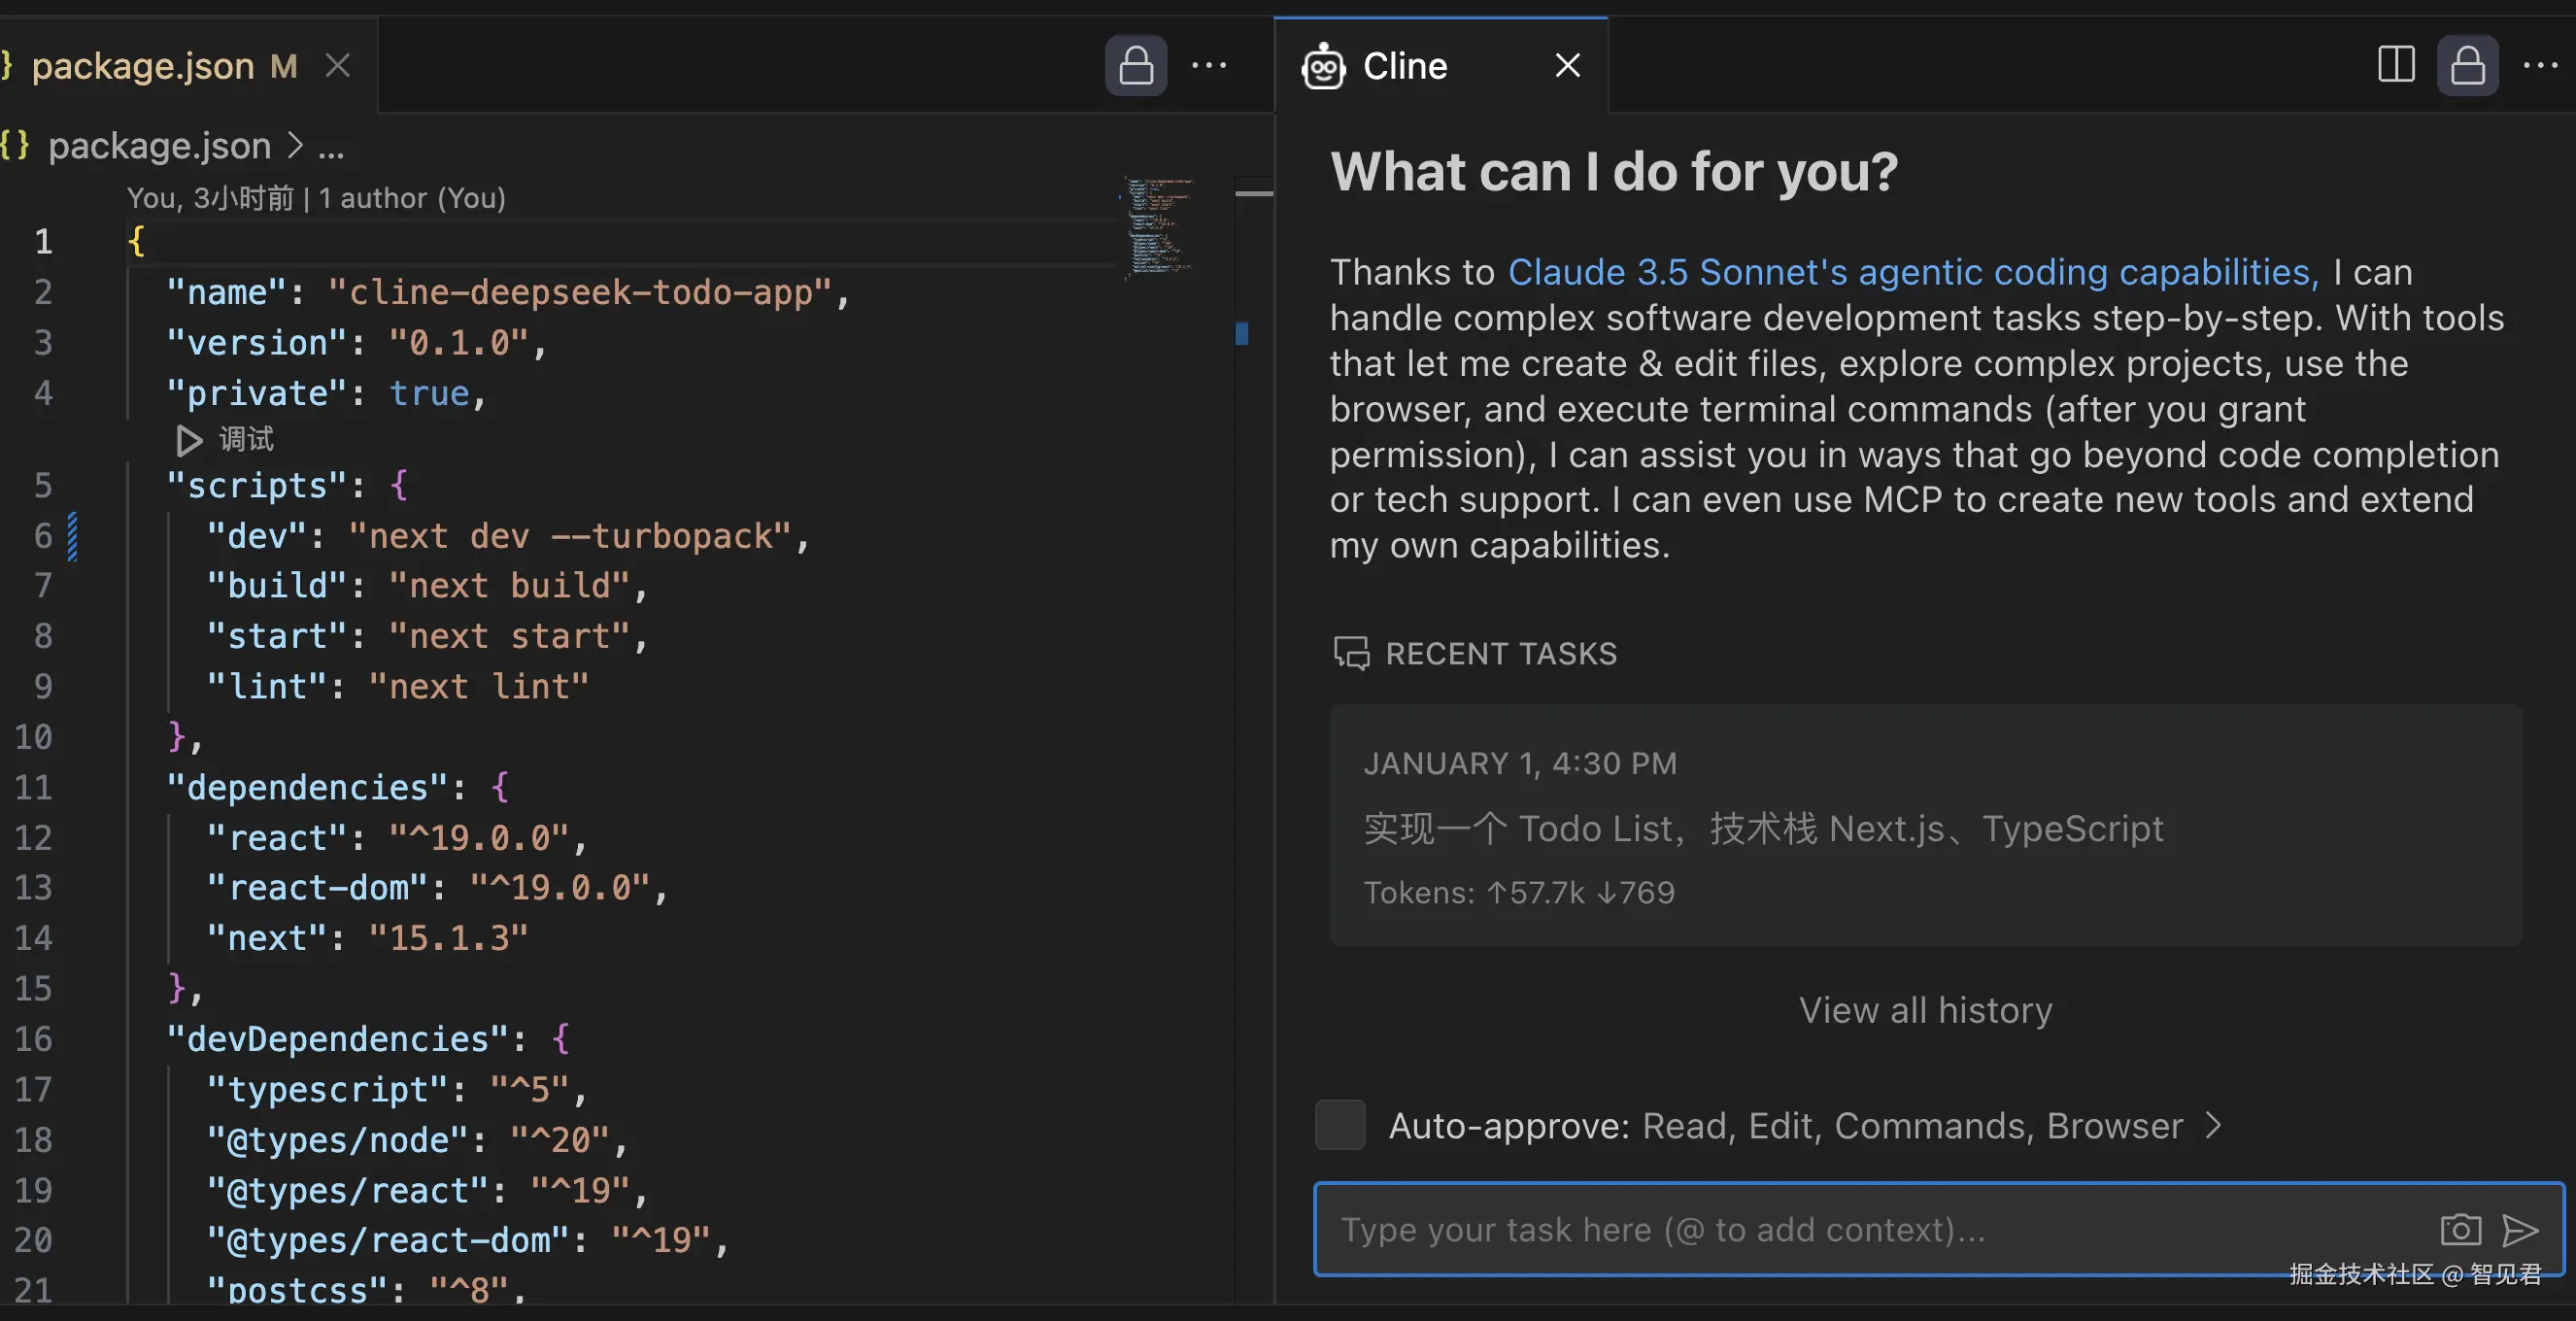
Task: Click View all history
Action: coord(1925,1010)
